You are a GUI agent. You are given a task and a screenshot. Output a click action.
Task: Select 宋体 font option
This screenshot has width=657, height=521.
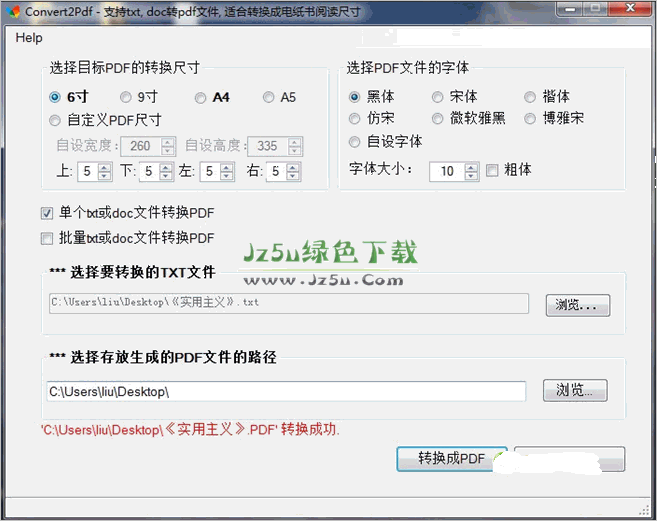coord(437,97)
